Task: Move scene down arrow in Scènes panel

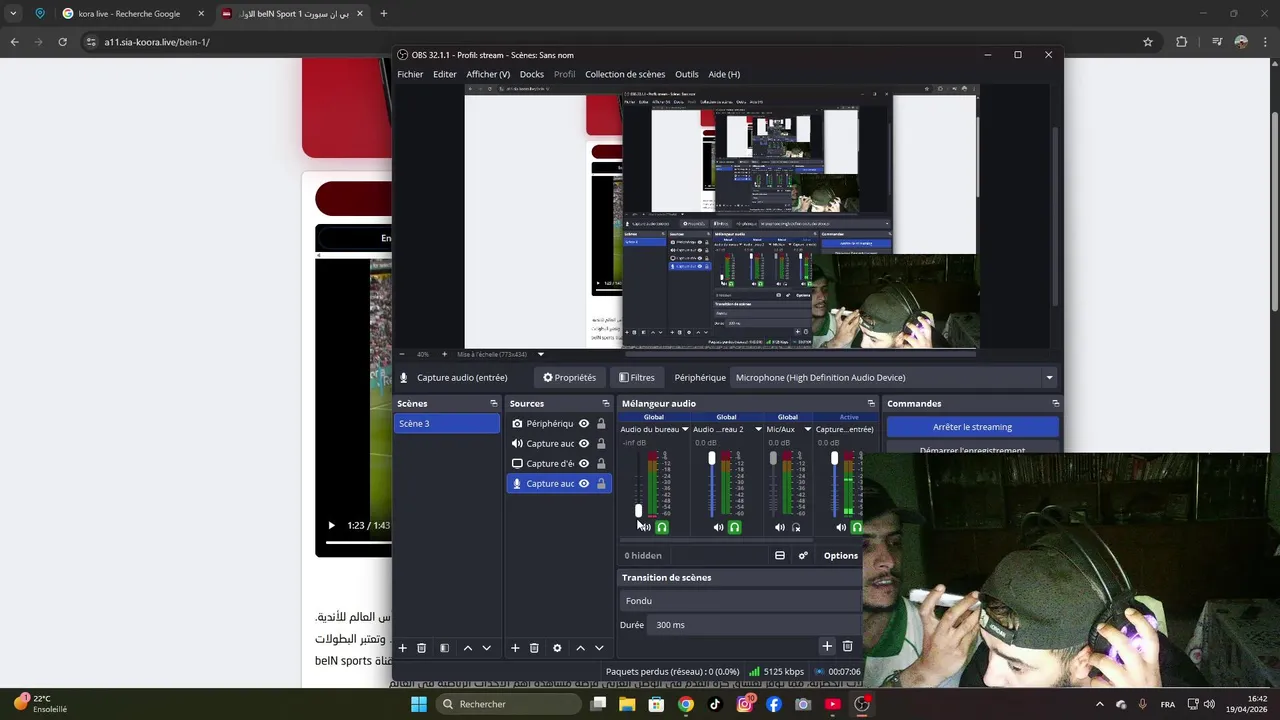Action: coord(487,648)
